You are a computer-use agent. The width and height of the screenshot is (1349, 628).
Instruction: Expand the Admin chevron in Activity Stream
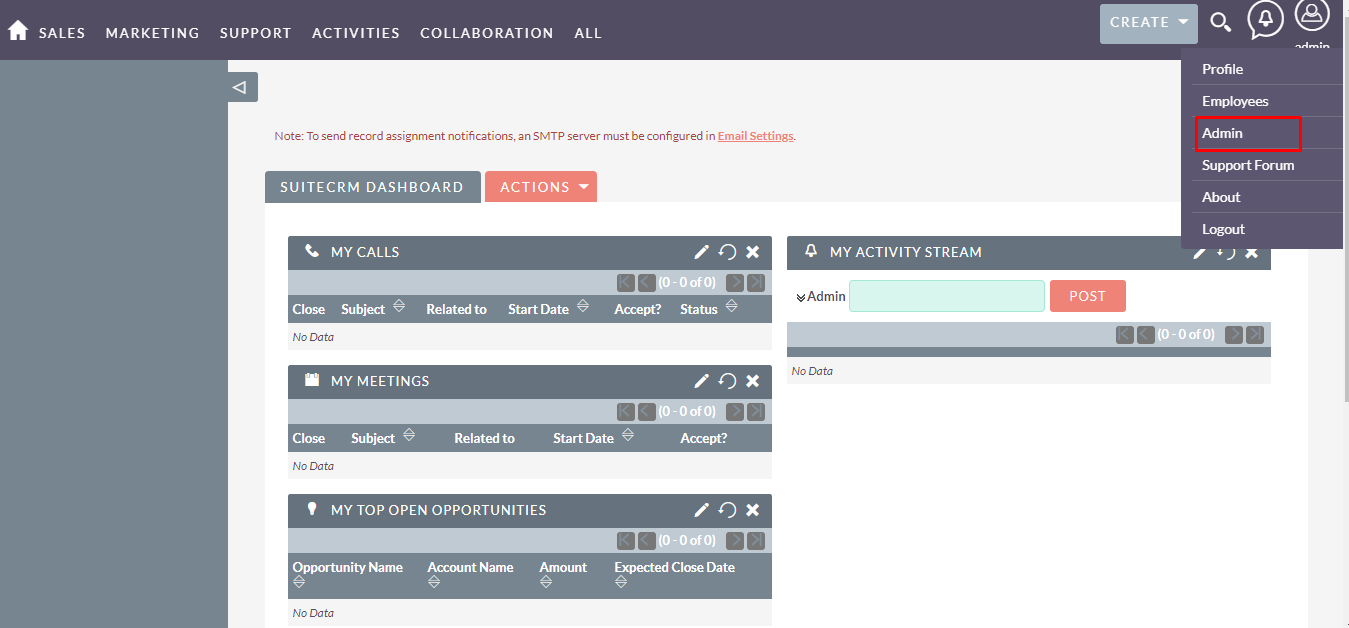(x=801, y=297)
